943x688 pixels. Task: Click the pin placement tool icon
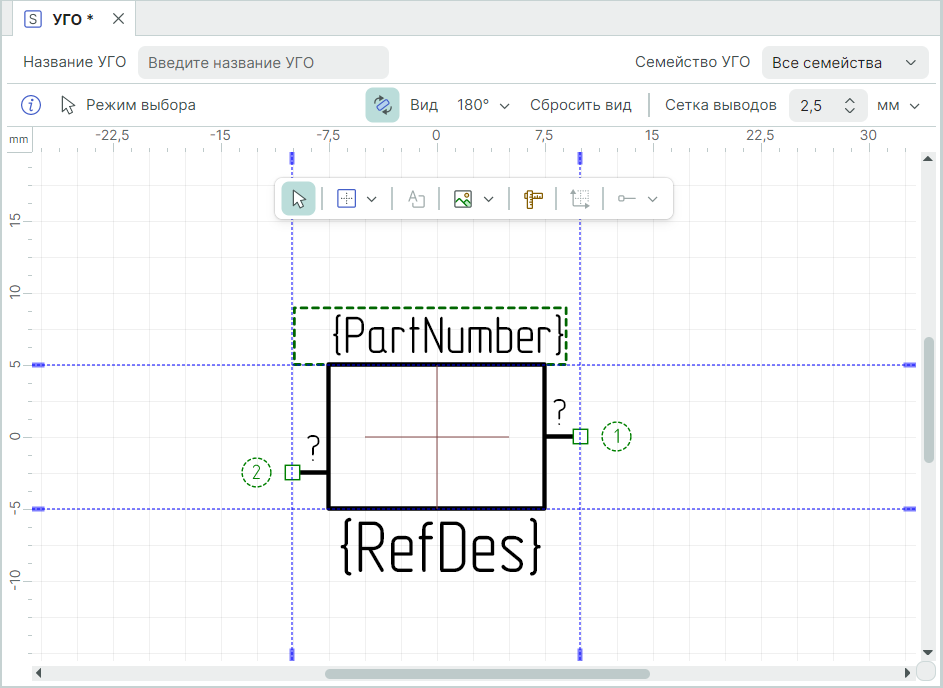[627, 199]
